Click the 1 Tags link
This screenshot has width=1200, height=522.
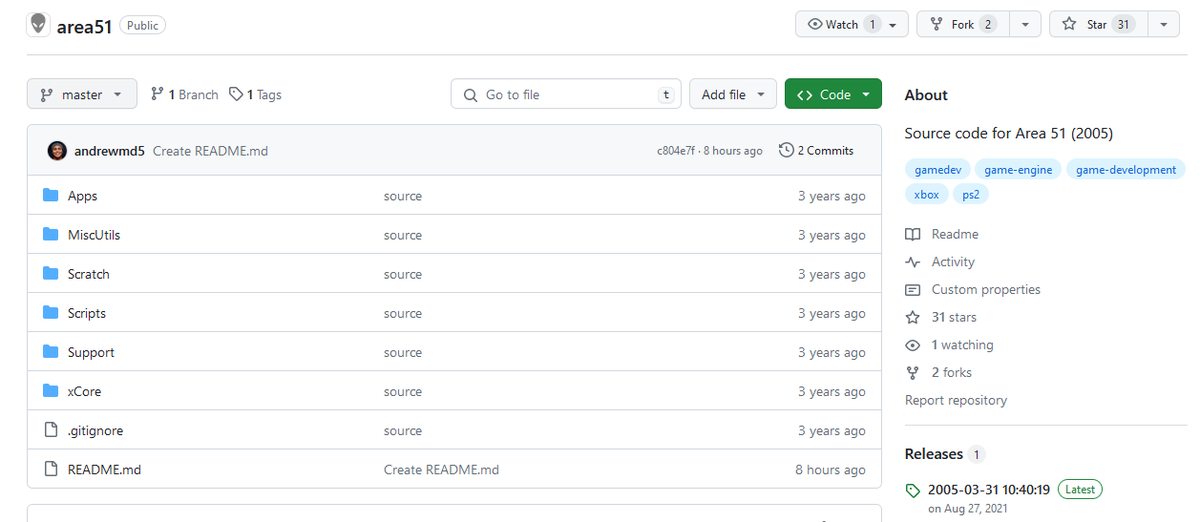[x=255, y=94]
